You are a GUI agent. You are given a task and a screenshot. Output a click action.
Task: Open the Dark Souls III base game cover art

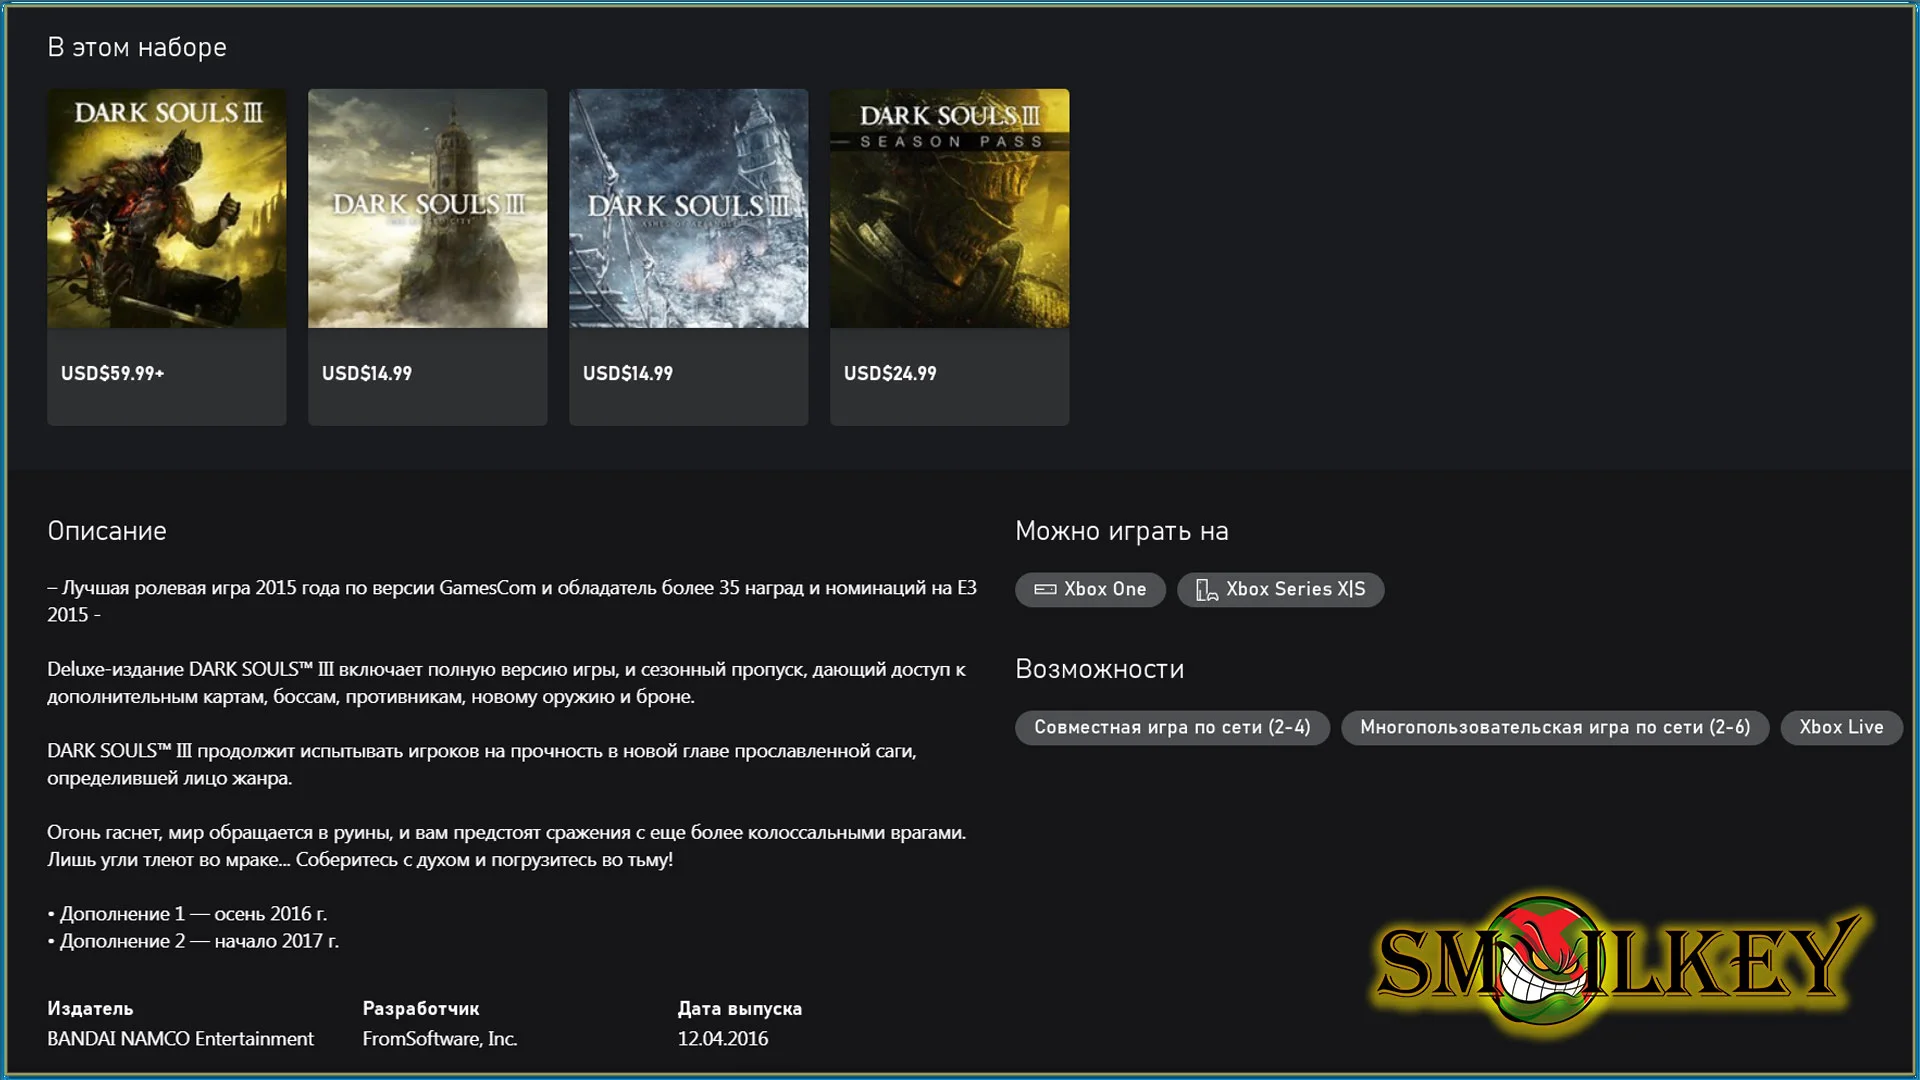pos(167,208)
